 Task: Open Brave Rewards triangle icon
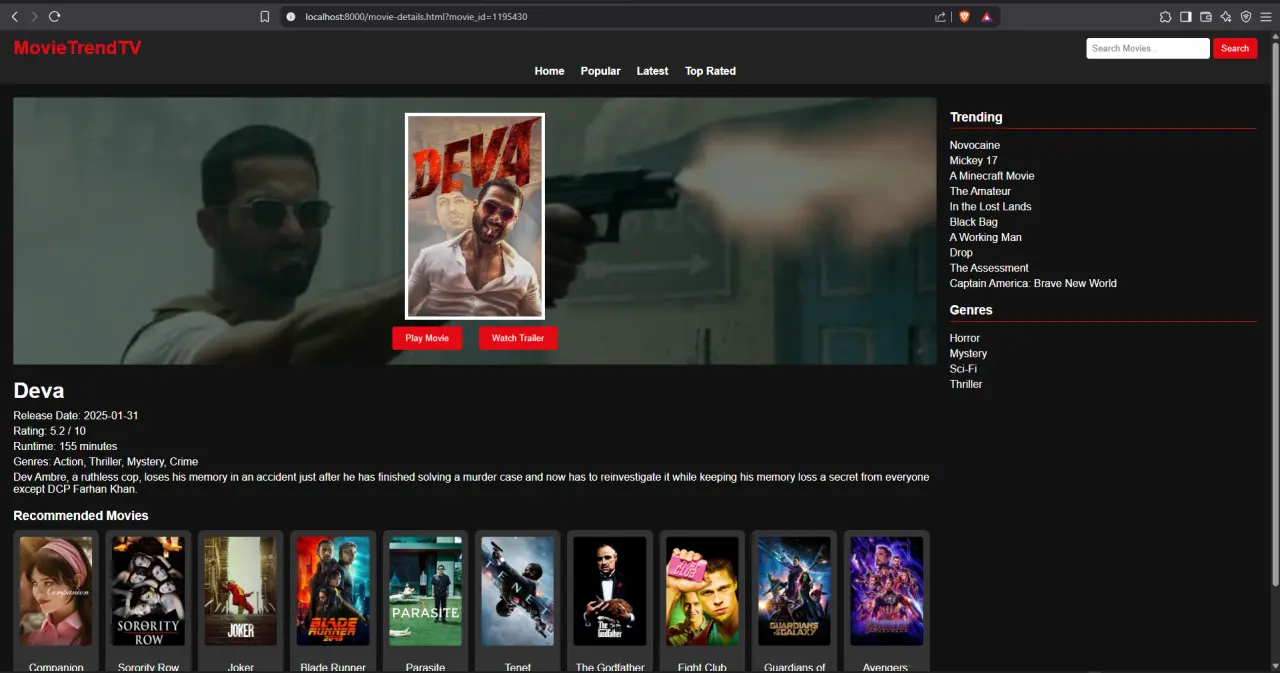pos(986,17)
